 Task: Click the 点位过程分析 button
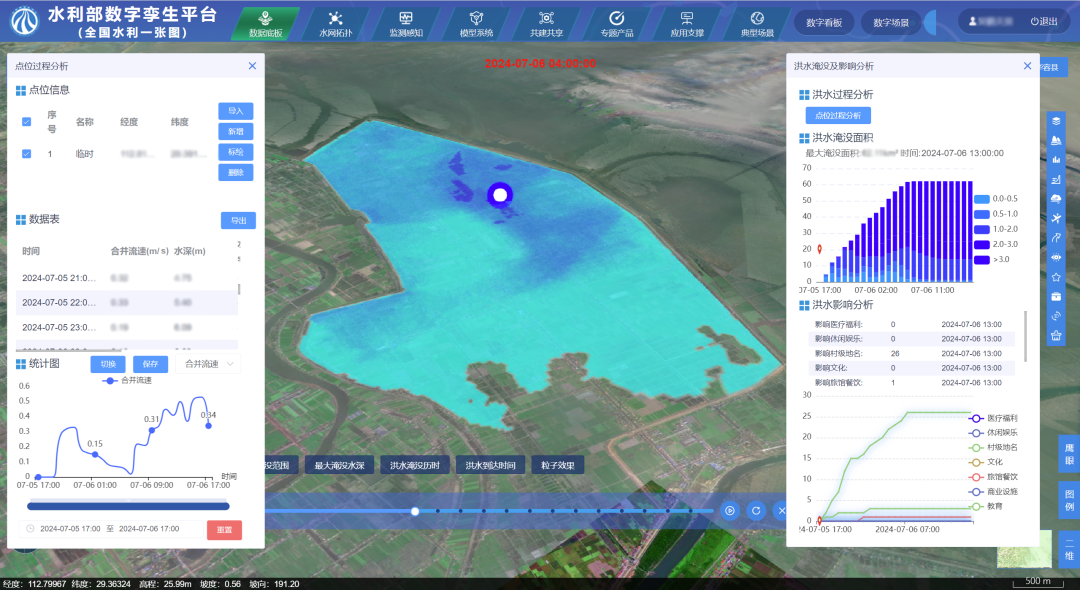coord(838,116)
